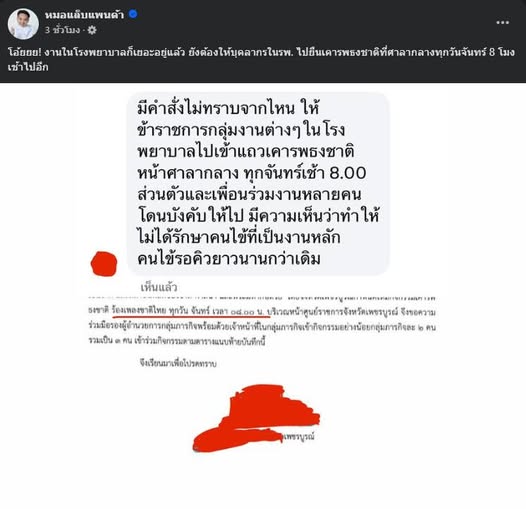Image resolution: width=526 pixels, height=509 pixels.
Task: Click the red-underlined ร้องเพลงชาติไทย phrase
Action: tap(139, 310)
